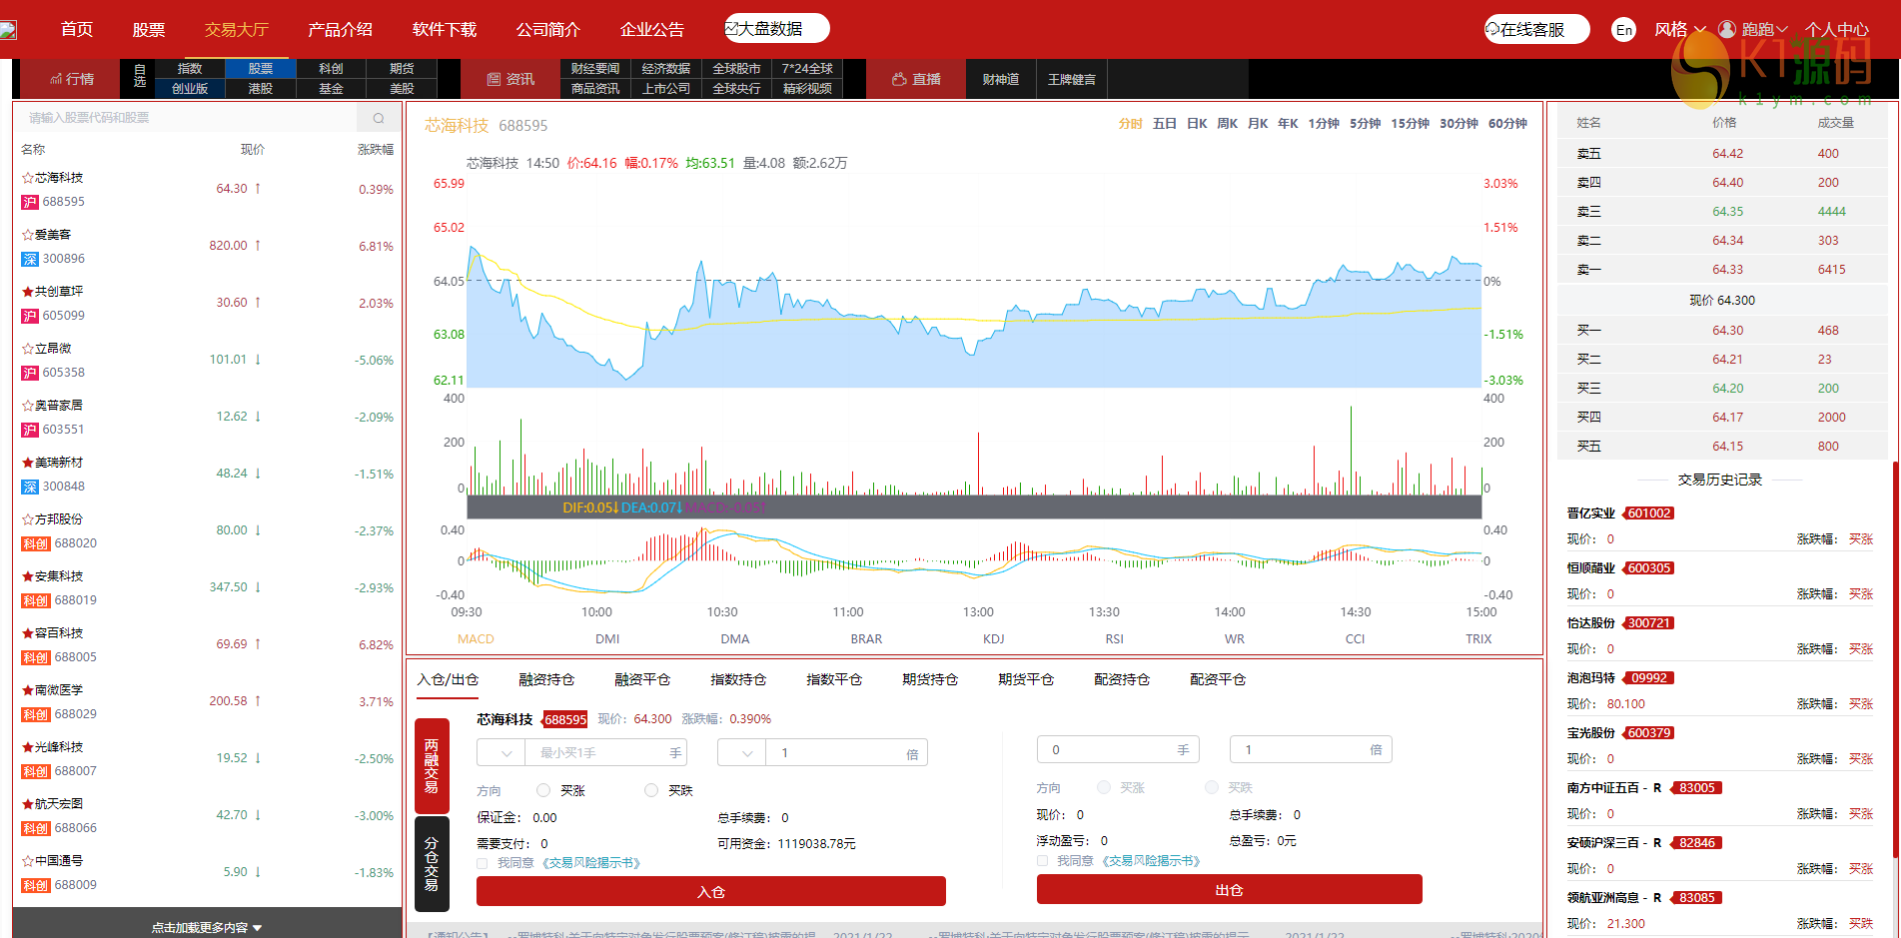Toggle favorite star for 立昂微
This screenshot has width=1901, height=938.
tap(28, 349)
